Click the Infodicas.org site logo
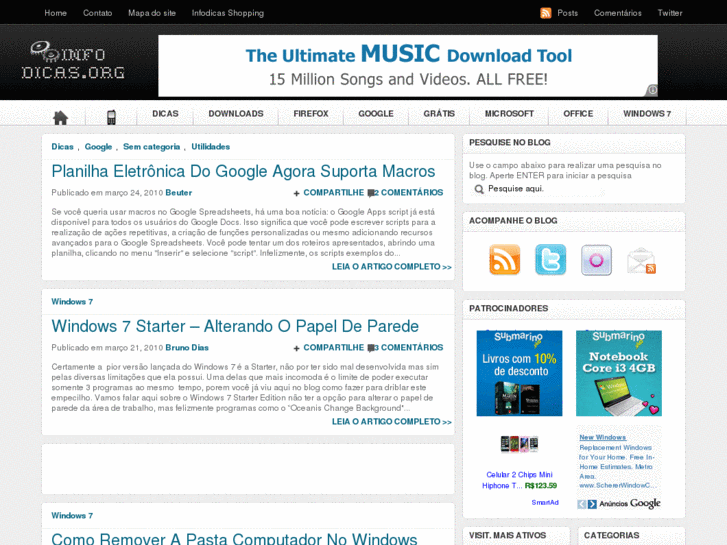 point(73,61)
